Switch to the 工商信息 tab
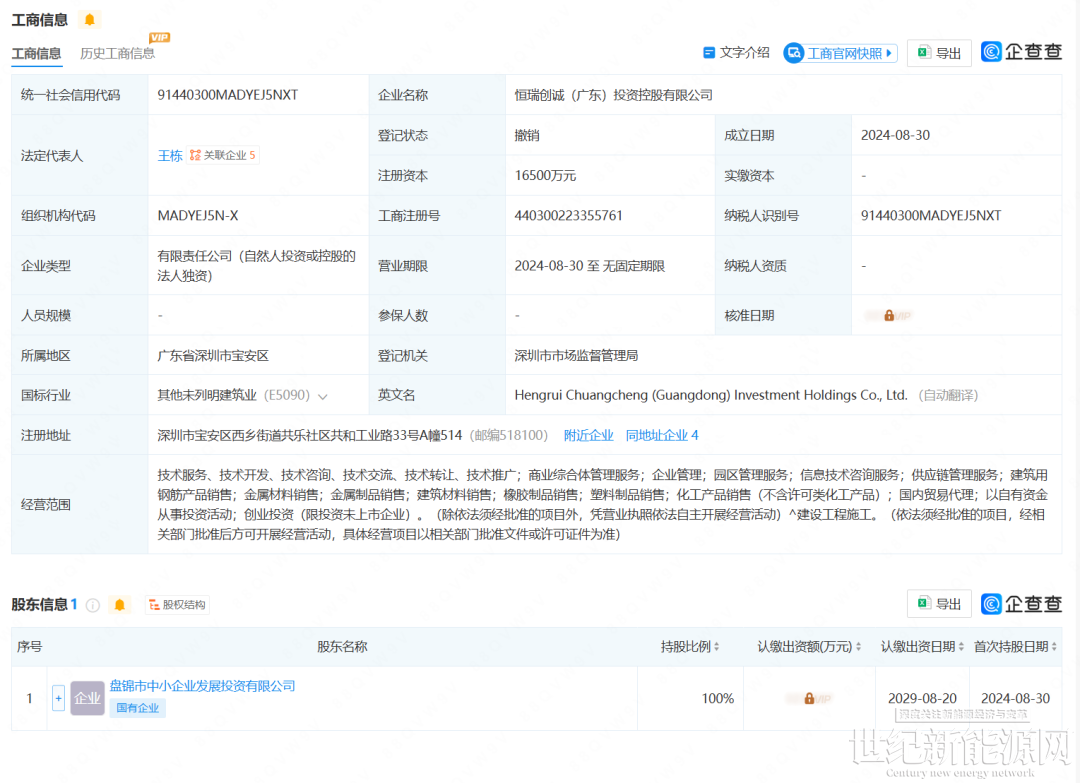 click(x=37, y=54)
